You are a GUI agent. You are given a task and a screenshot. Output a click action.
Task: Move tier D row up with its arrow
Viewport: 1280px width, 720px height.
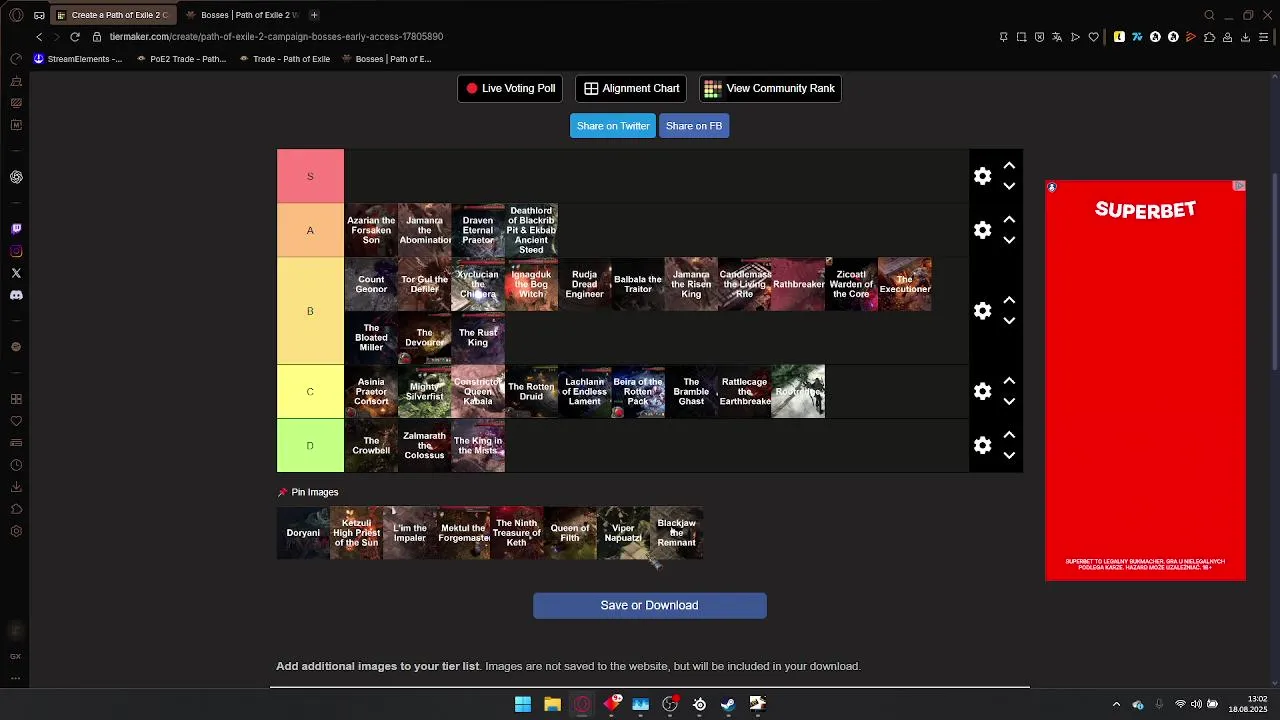[1009, 435]
